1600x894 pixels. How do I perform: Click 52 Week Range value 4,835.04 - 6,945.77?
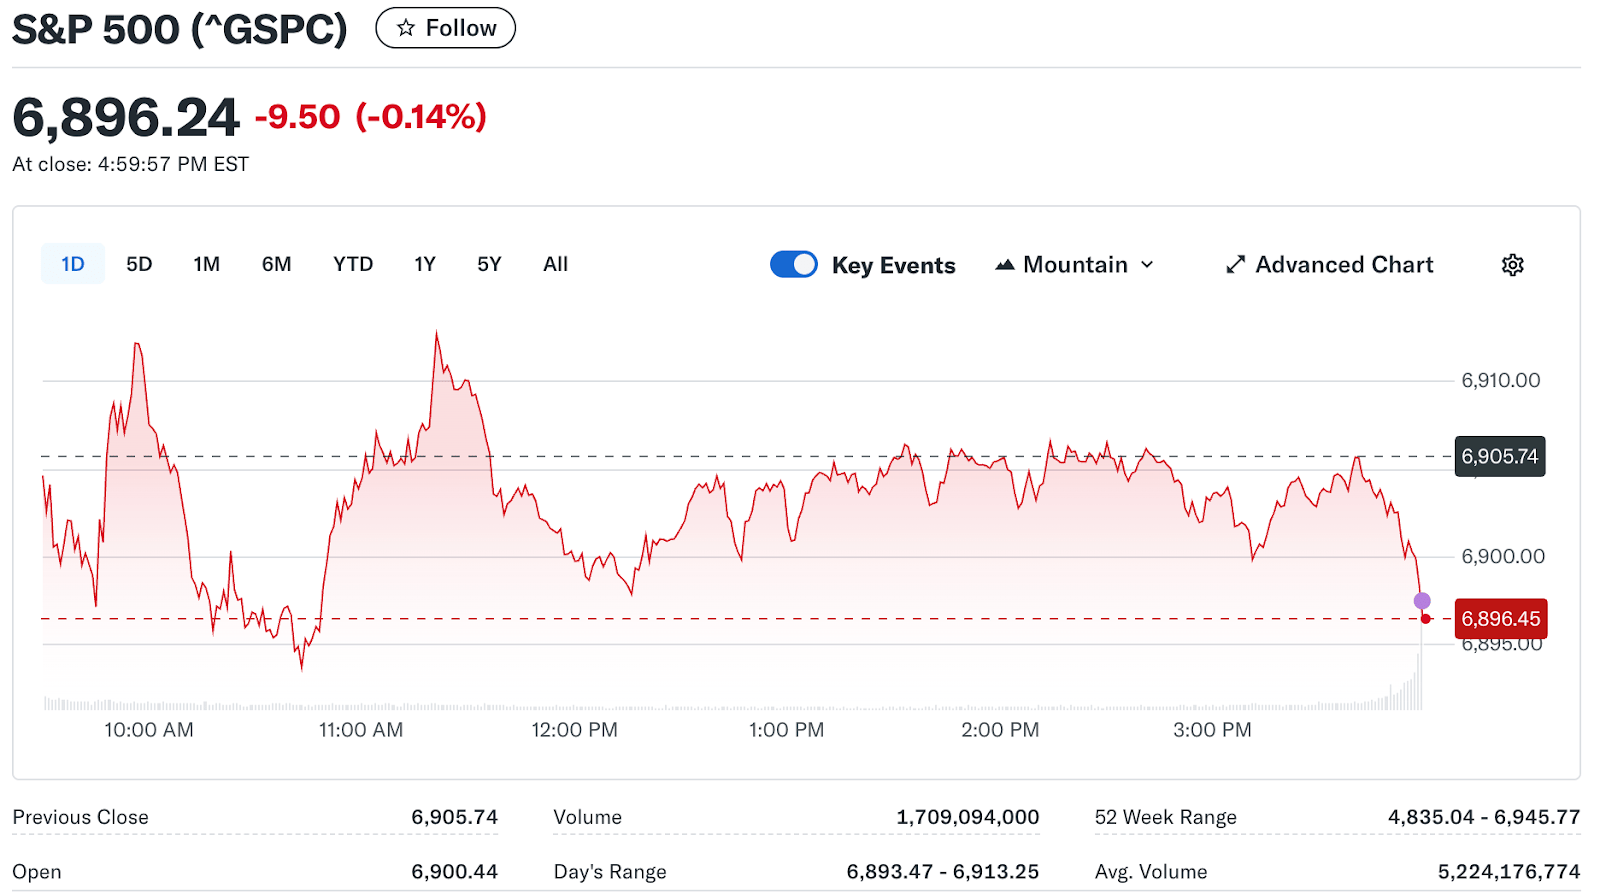tap(1484, 817)
